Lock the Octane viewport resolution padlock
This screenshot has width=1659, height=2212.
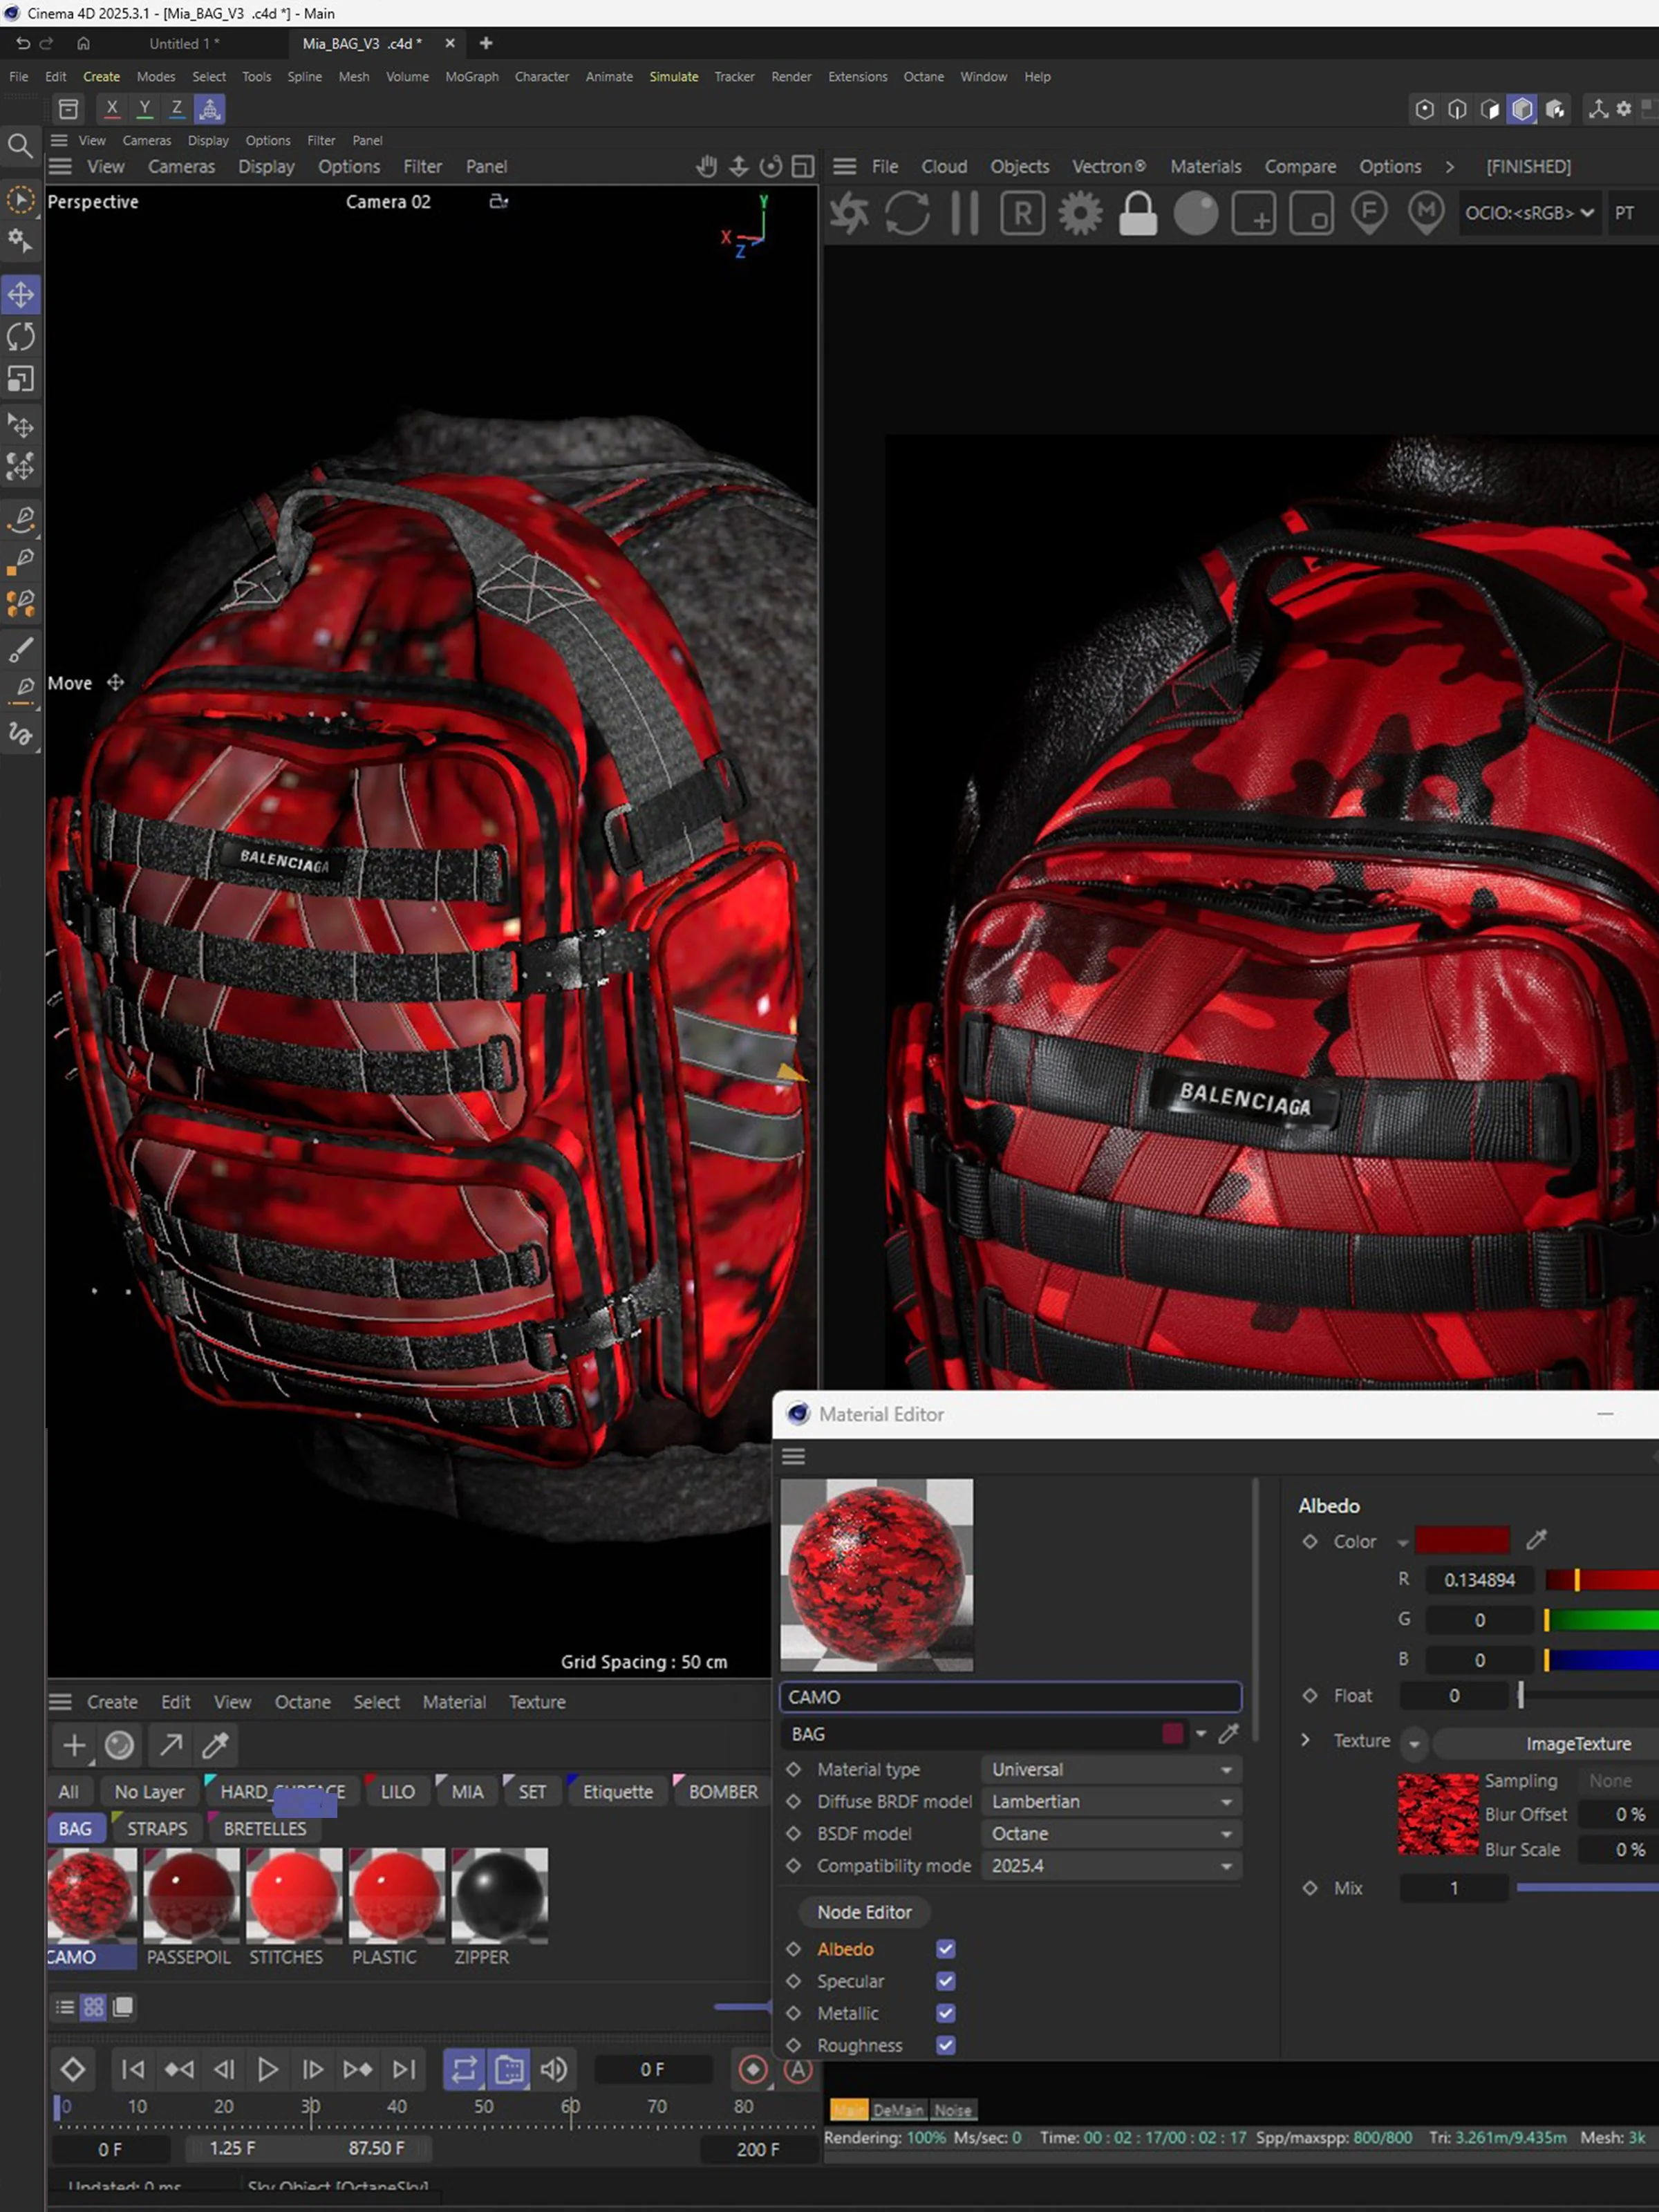pos(1137,213)
